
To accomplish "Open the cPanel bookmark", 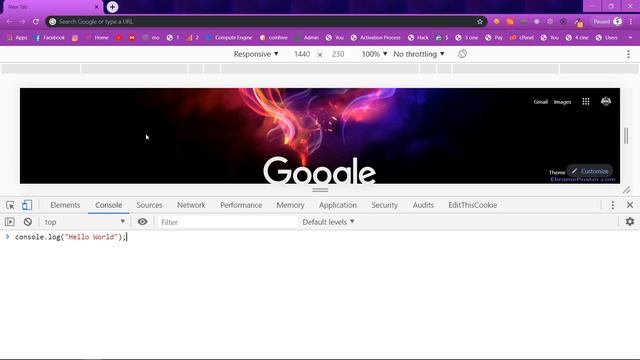I will 522,38.
